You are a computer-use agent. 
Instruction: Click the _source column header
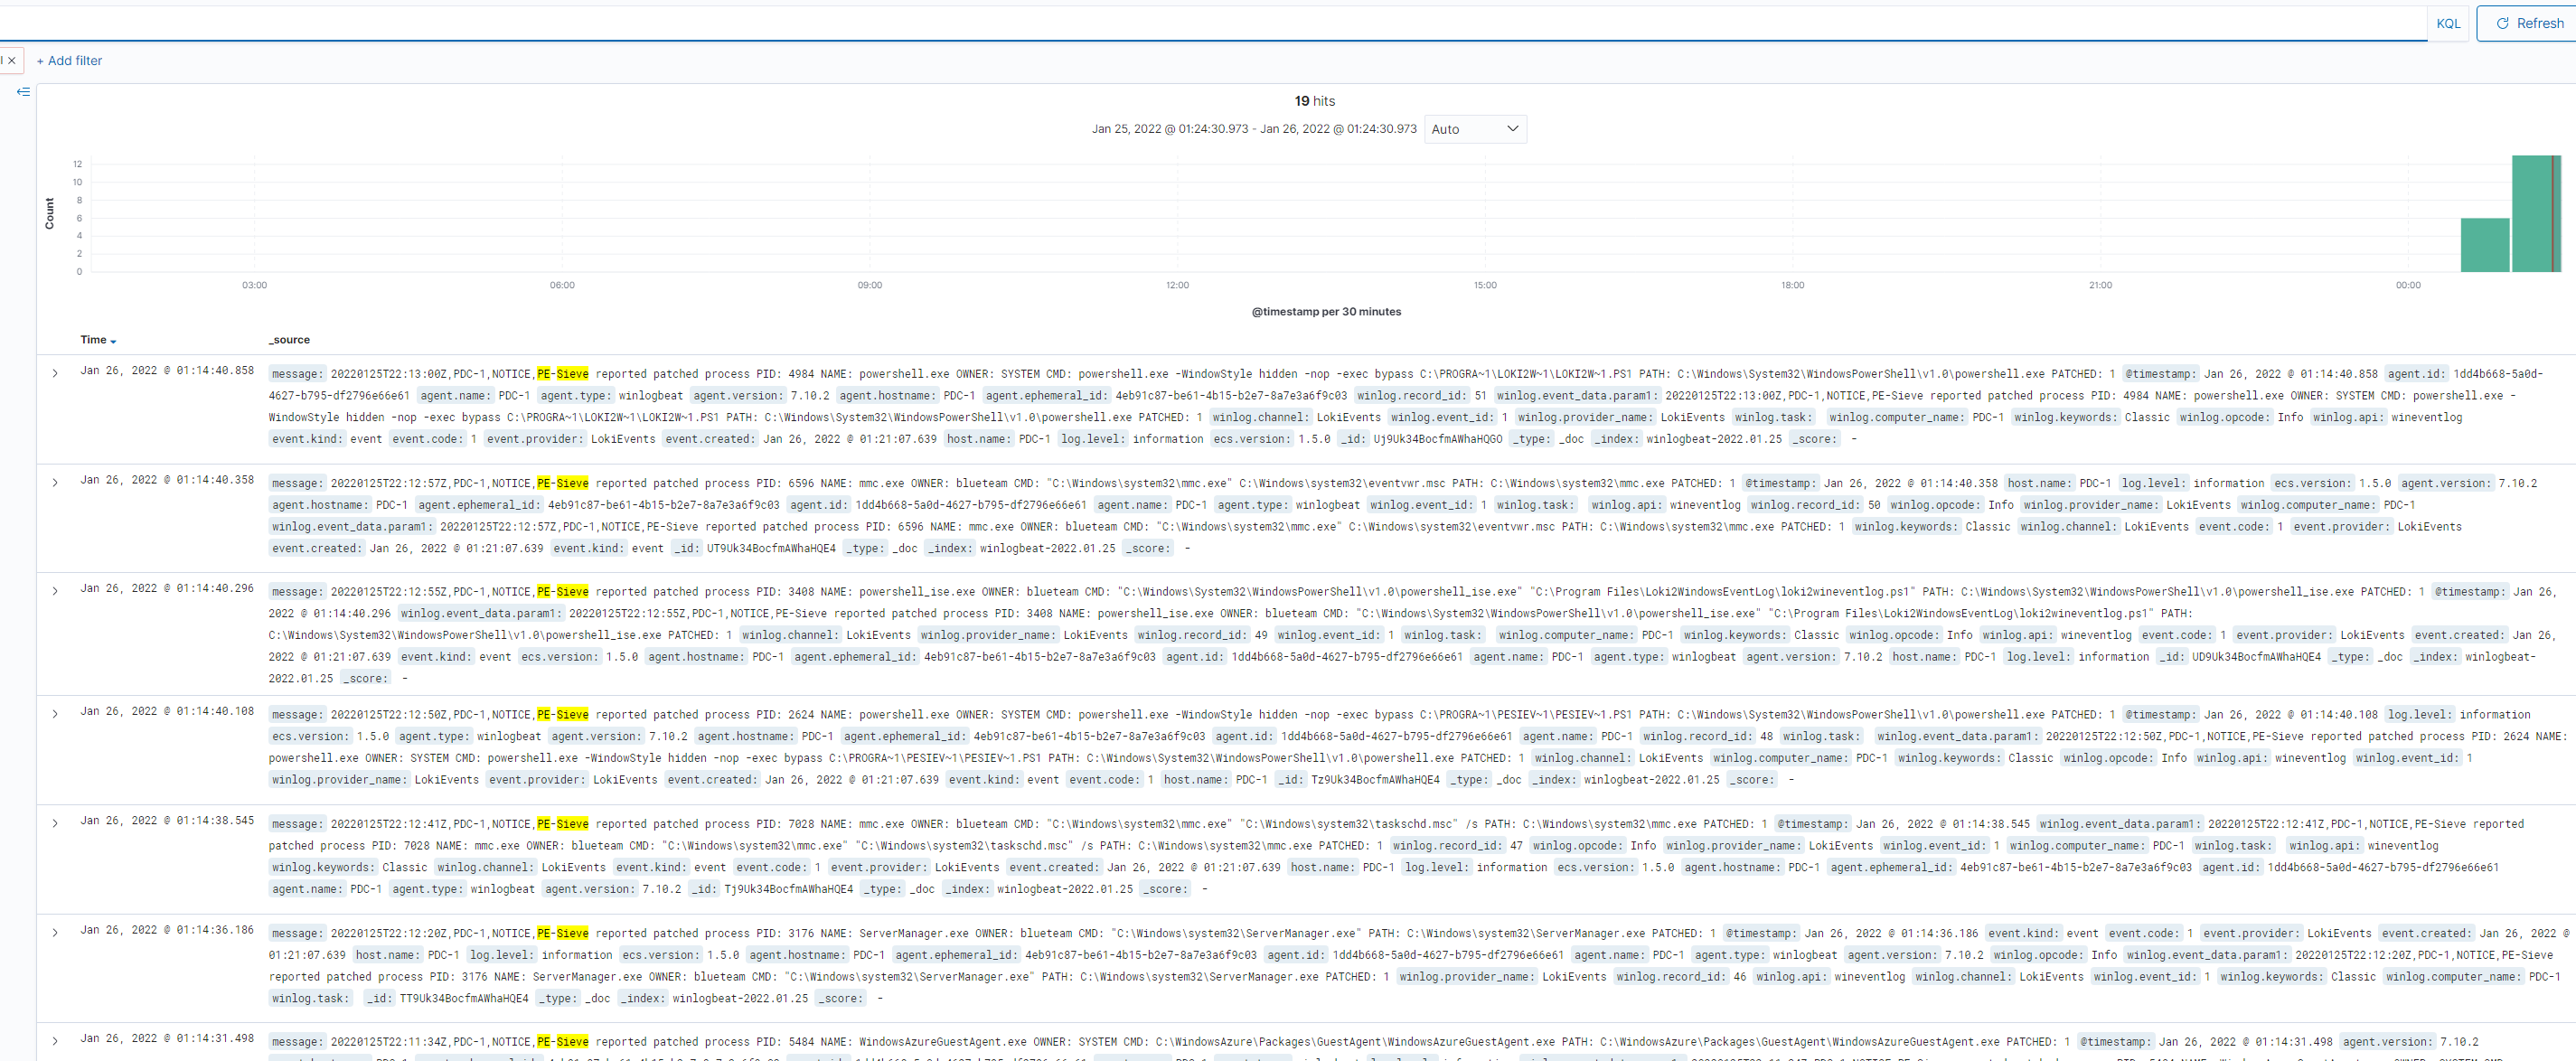289,340
